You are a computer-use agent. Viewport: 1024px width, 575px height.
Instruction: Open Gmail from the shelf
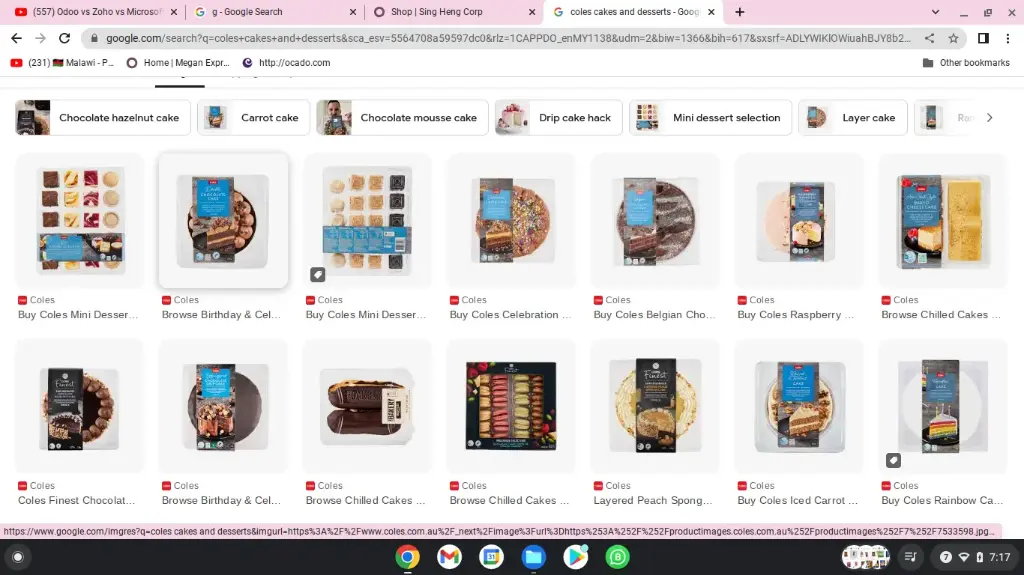click(x=449, y=557)
